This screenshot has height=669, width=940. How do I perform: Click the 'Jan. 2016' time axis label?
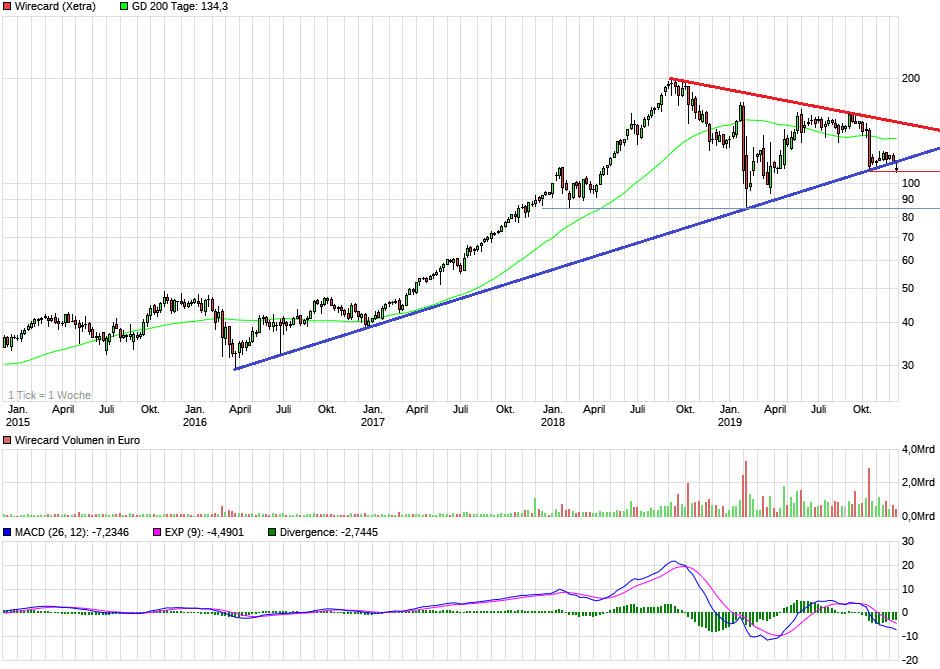pyautogui.click(x=195, y=416)
